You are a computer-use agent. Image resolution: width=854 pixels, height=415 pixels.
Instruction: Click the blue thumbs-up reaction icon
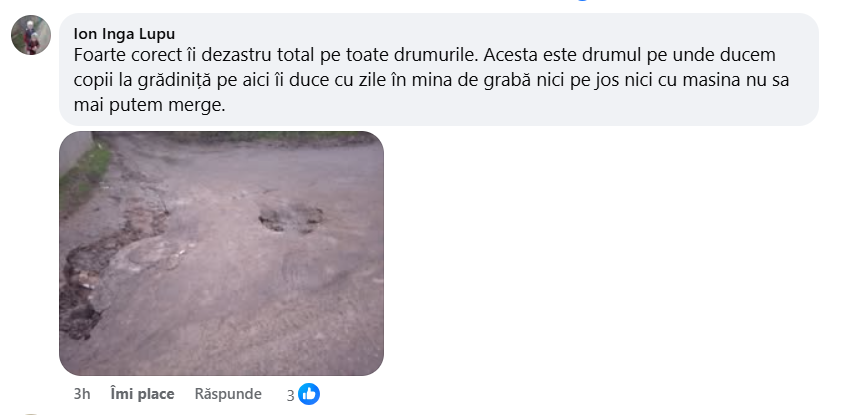click(x=309, y=394)
